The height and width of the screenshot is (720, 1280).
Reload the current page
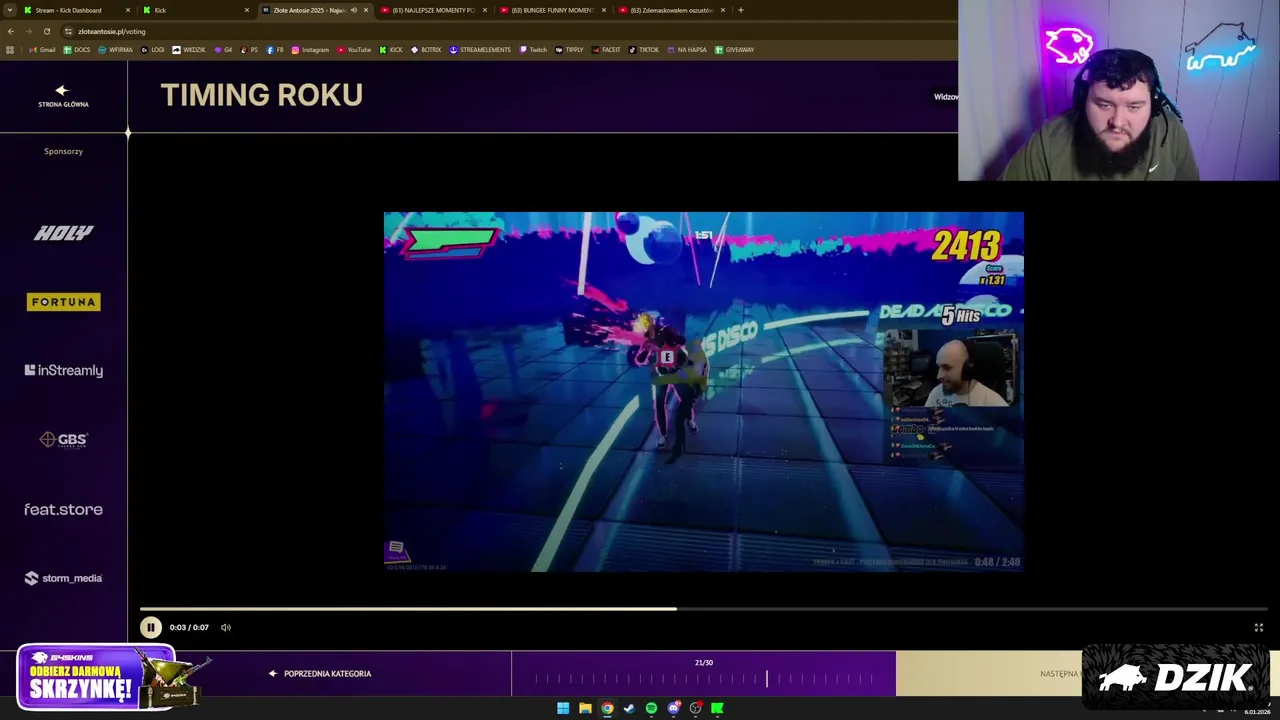[46, 31]
